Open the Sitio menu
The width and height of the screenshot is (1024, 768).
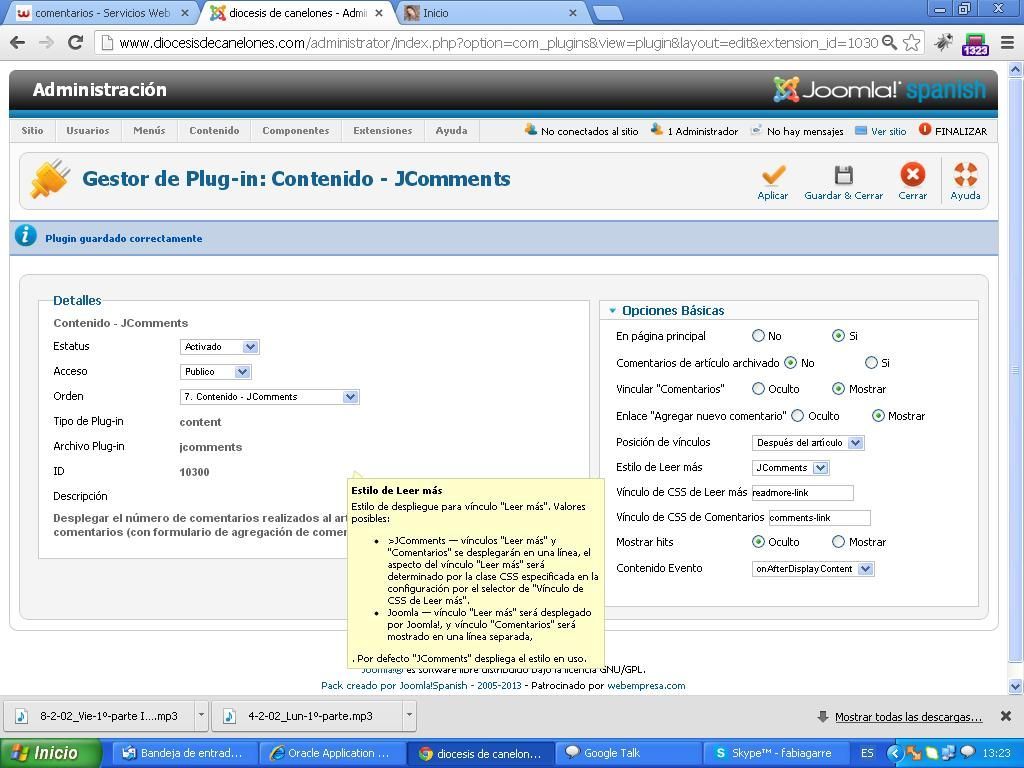(x=32, y=131)
